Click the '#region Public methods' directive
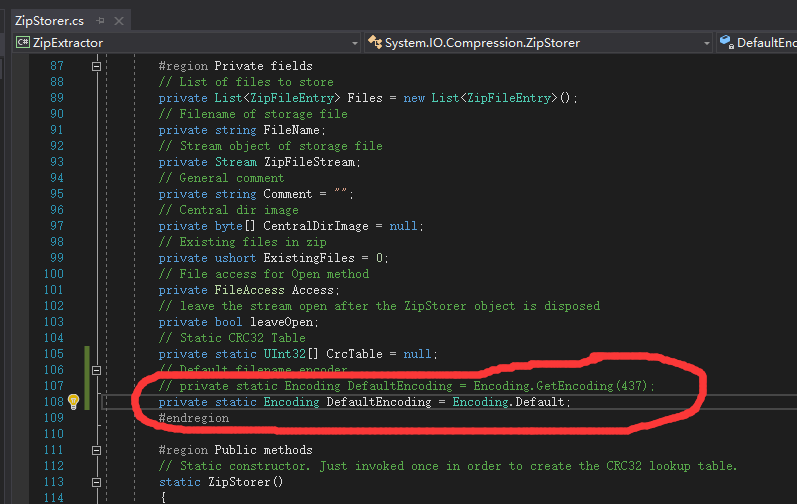This screenshot has height=504, width=797. [235, 450]
